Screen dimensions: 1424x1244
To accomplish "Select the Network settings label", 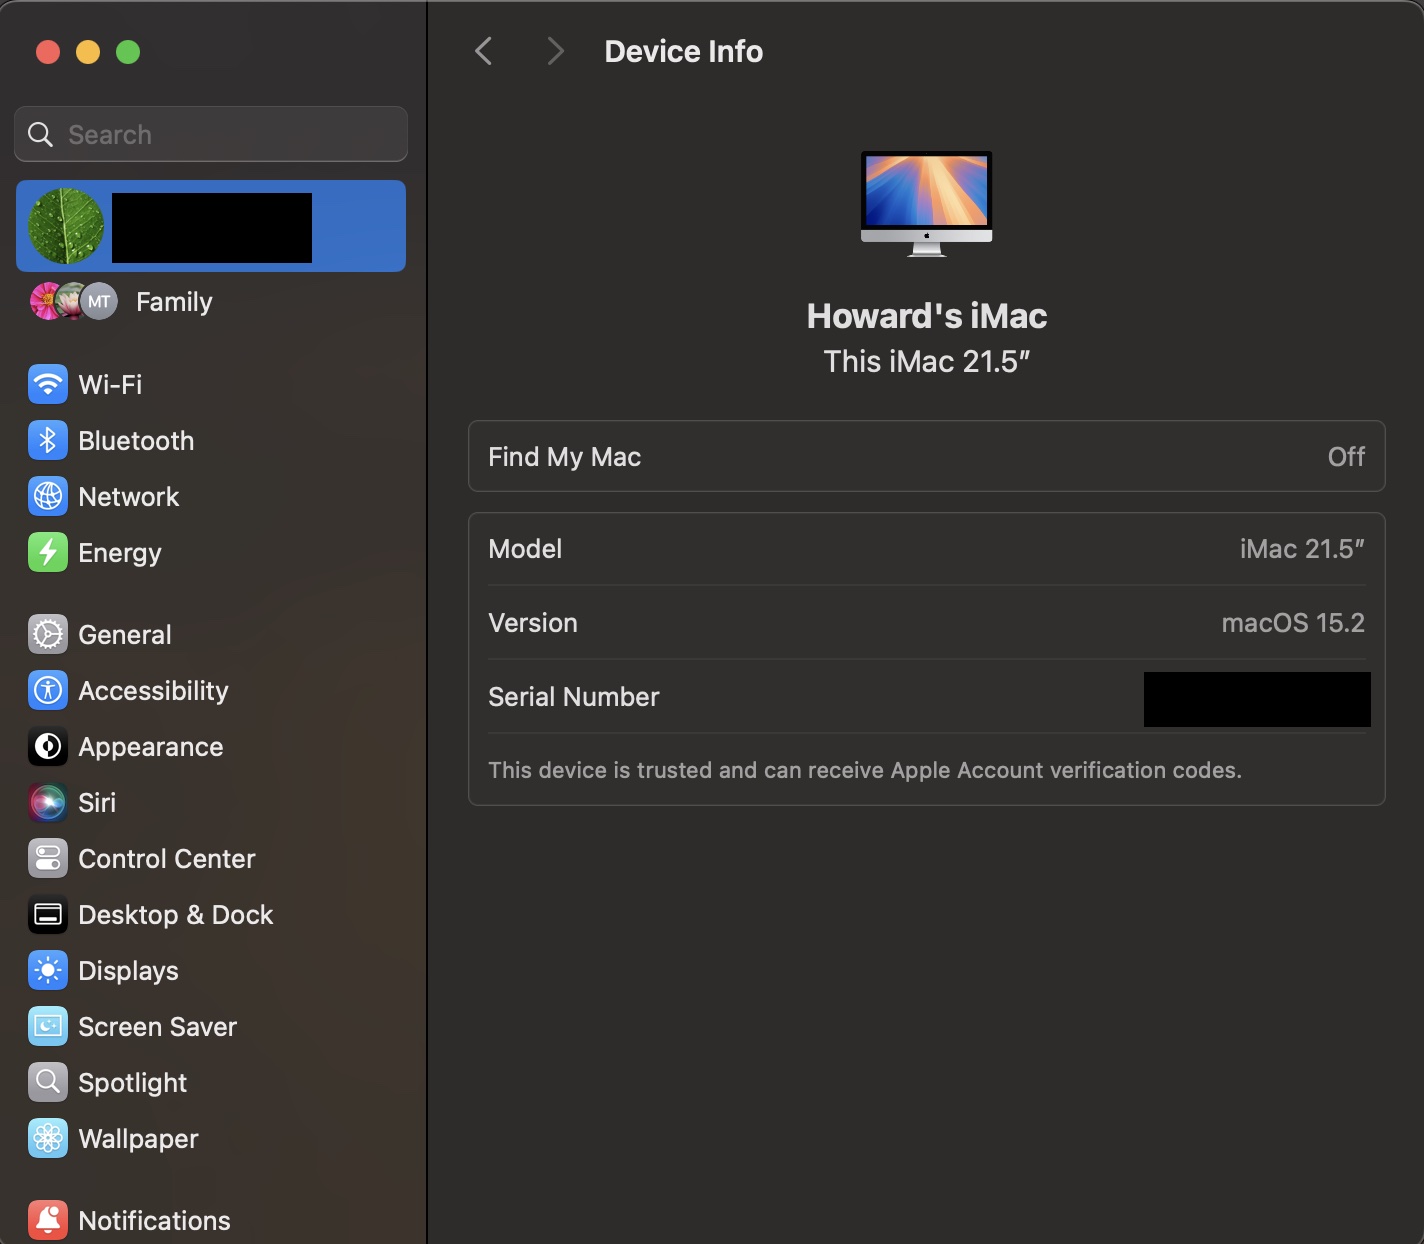I will [128, 496].
